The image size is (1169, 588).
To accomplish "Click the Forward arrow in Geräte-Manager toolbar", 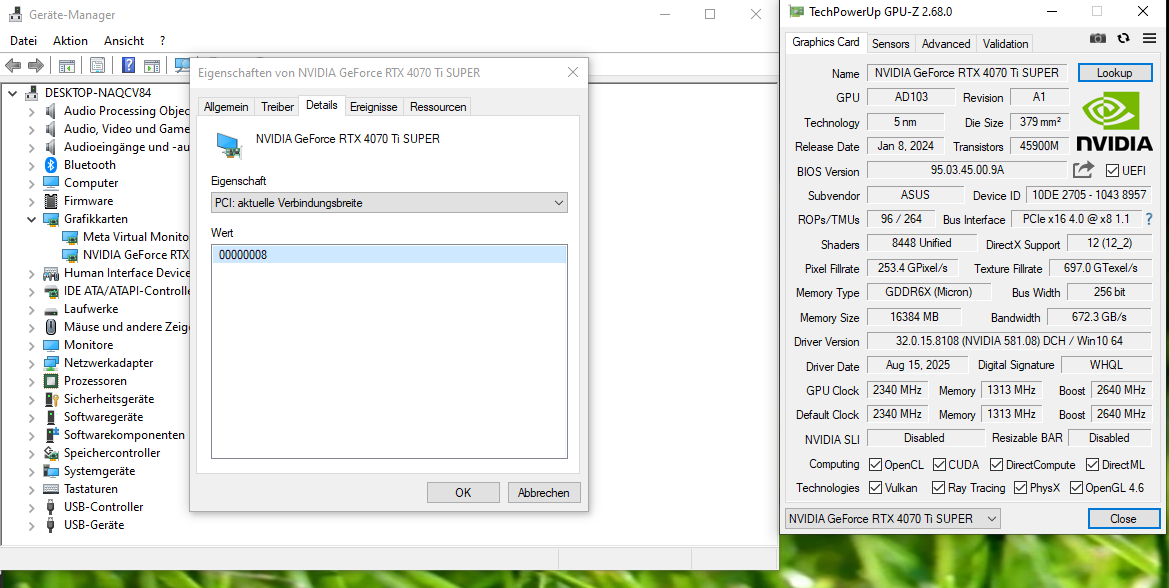I will point(36,66).
